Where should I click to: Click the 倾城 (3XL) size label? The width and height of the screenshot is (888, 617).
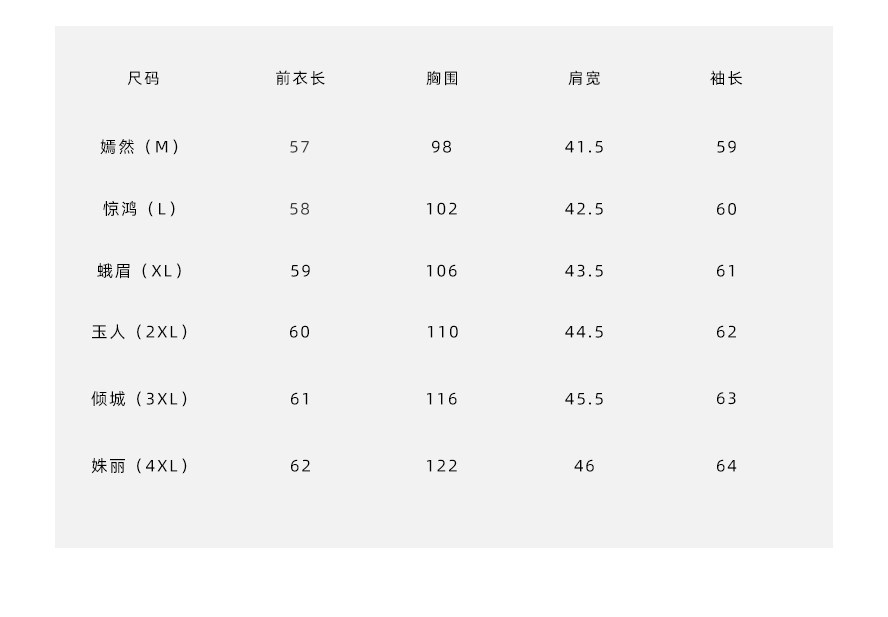[x=141, y=399]
